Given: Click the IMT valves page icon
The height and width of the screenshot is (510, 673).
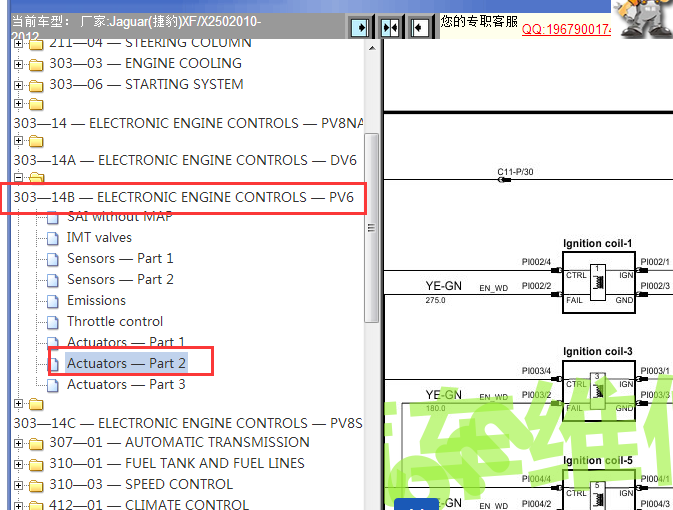Looking at the screenshot, I should click(x=53, y=238).
